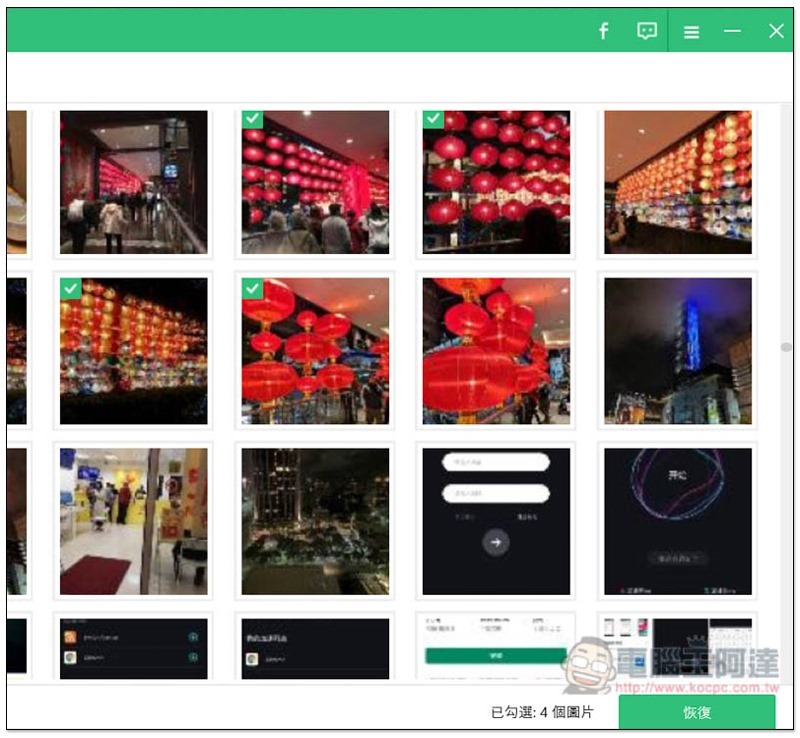The width and height of the screenshot is (800, 738).
Task: Close the recovery app window
Action: pos(776,31)
